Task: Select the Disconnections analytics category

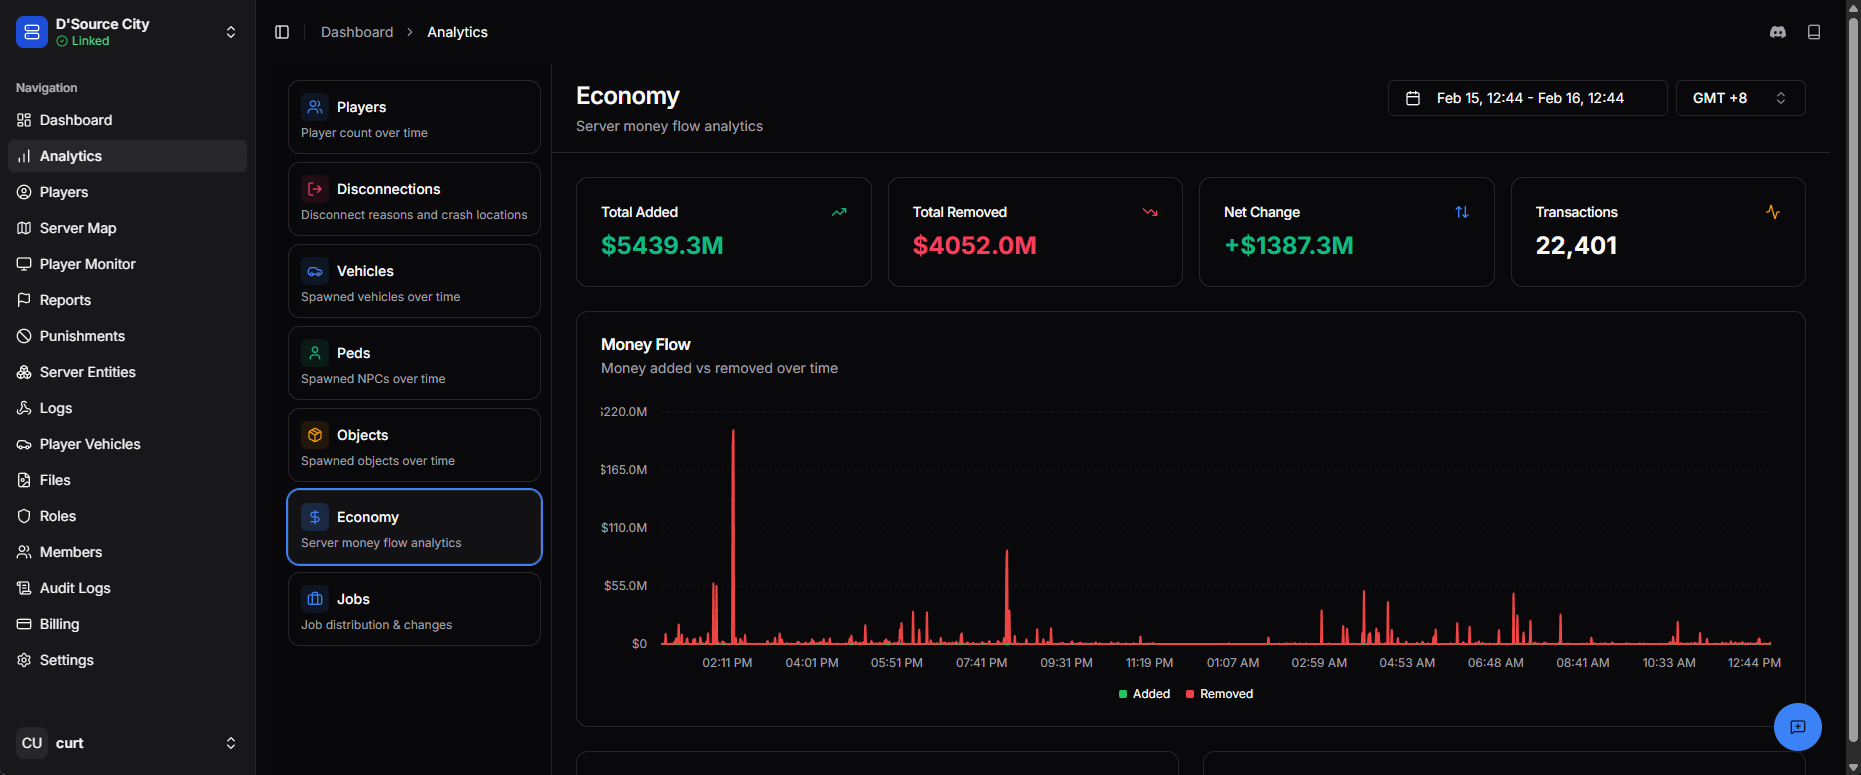Action: pos(414,199)
